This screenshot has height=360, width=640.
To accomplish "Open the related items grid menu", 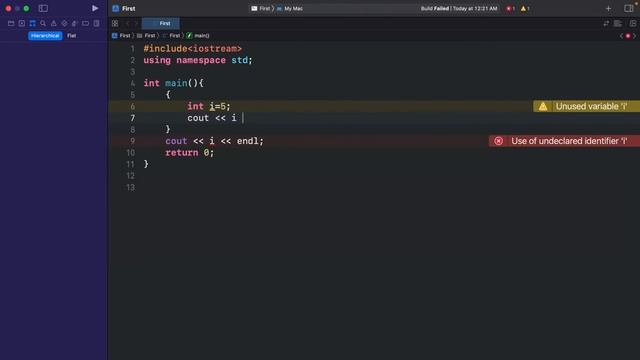I will coord(115,24).
